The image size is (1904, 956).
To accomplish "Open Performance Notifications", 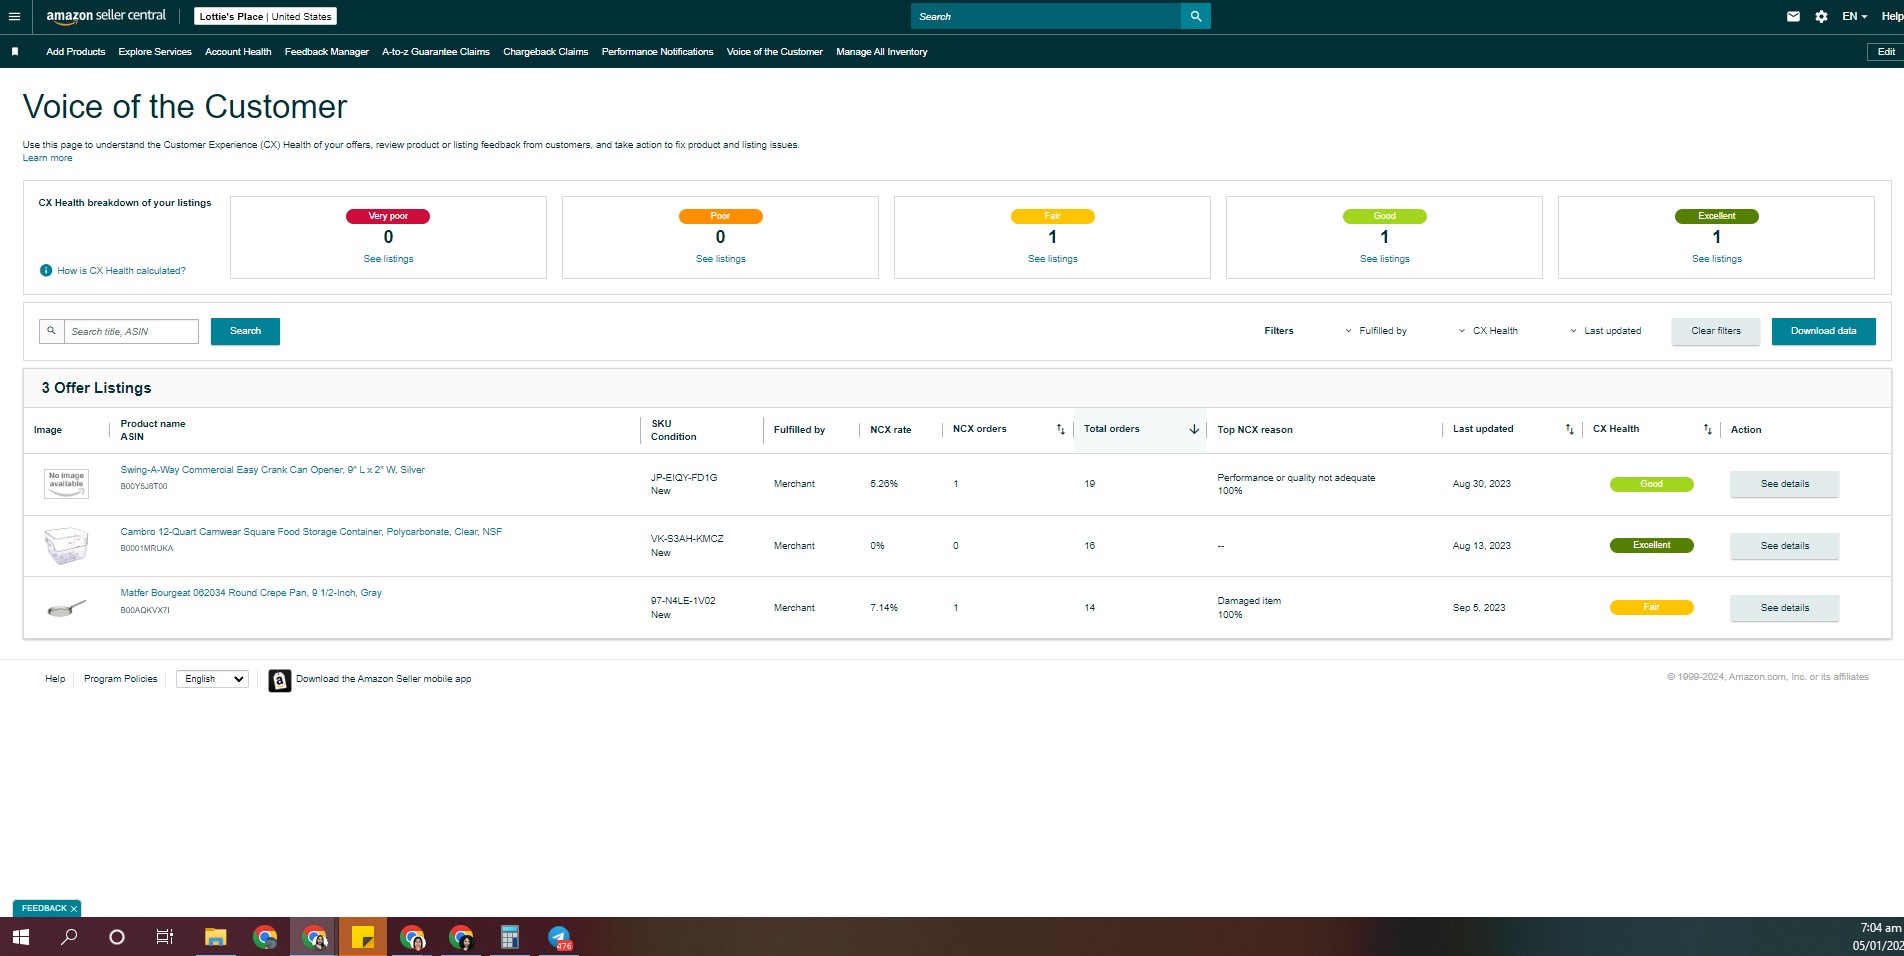I will [658, 52].
